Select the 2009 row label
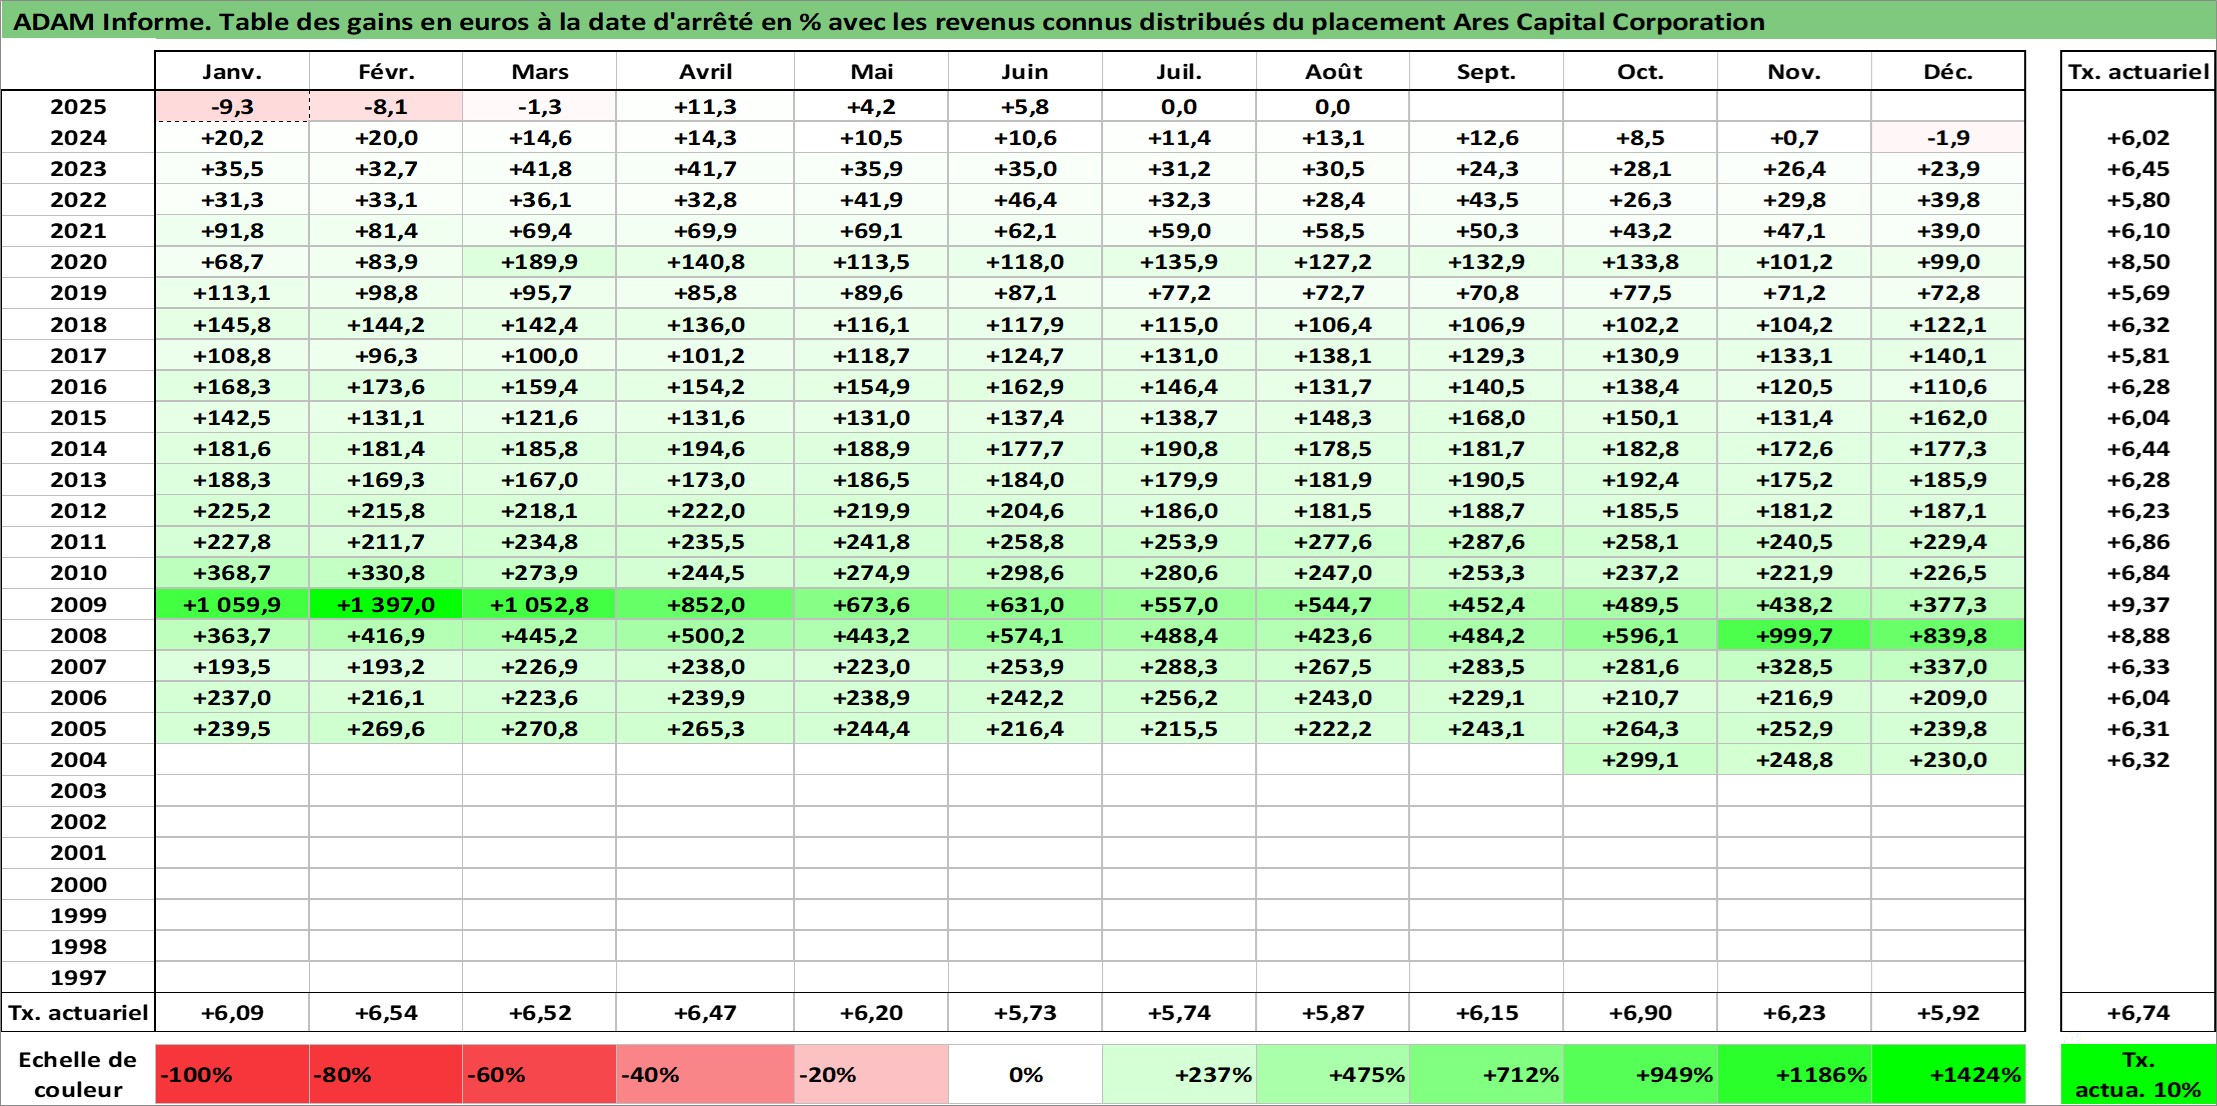Image resolution: width=2217 pixels, height=1106 pixels. pyautogui.click(x=78, y=605)
